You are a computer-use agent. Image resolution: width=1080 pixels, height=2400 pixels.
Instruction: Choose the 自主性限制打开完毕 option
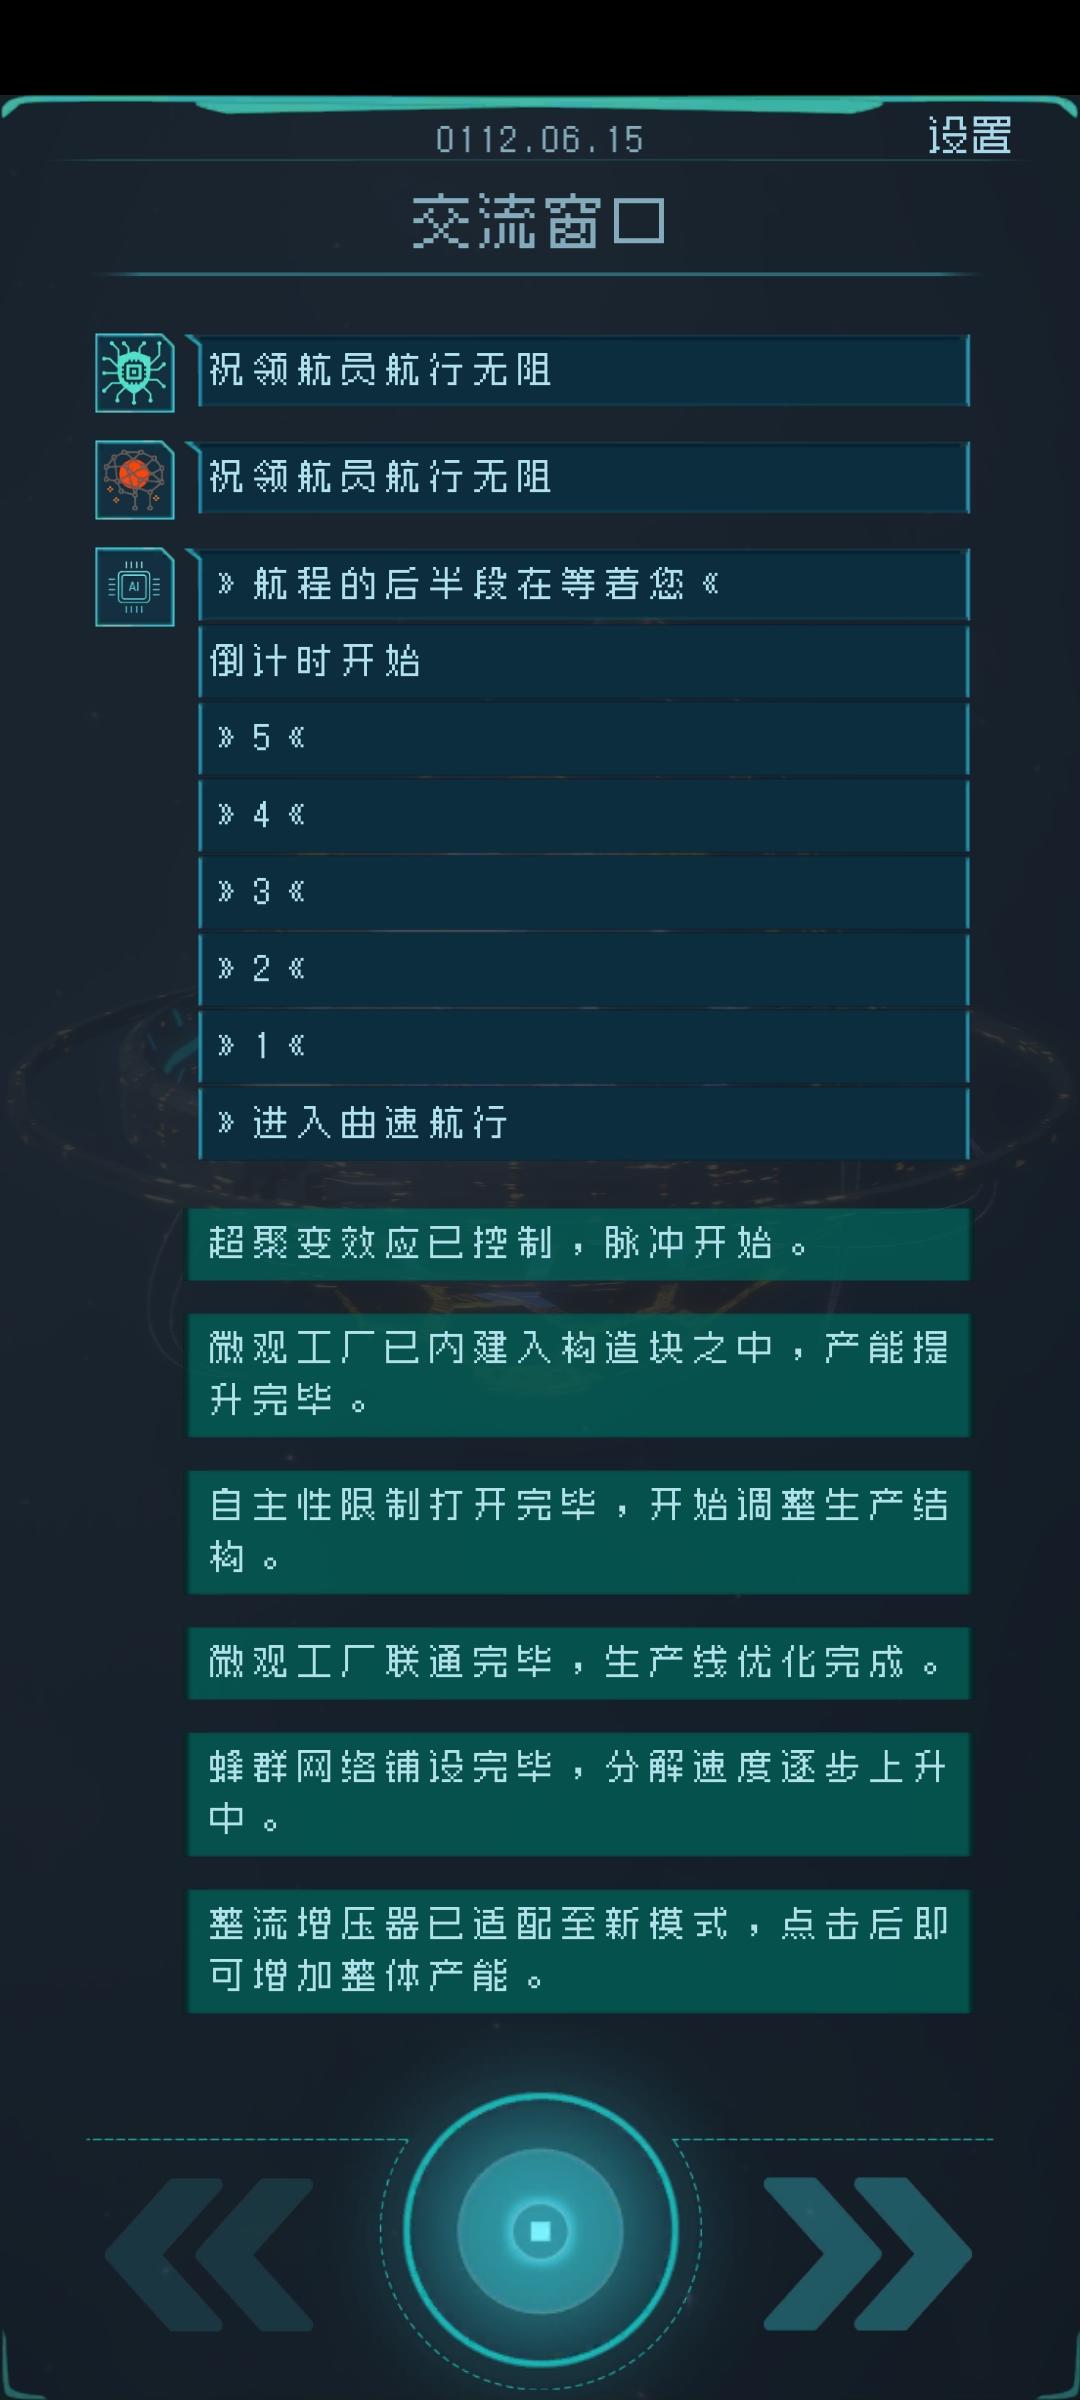[x=578, y=1531]
